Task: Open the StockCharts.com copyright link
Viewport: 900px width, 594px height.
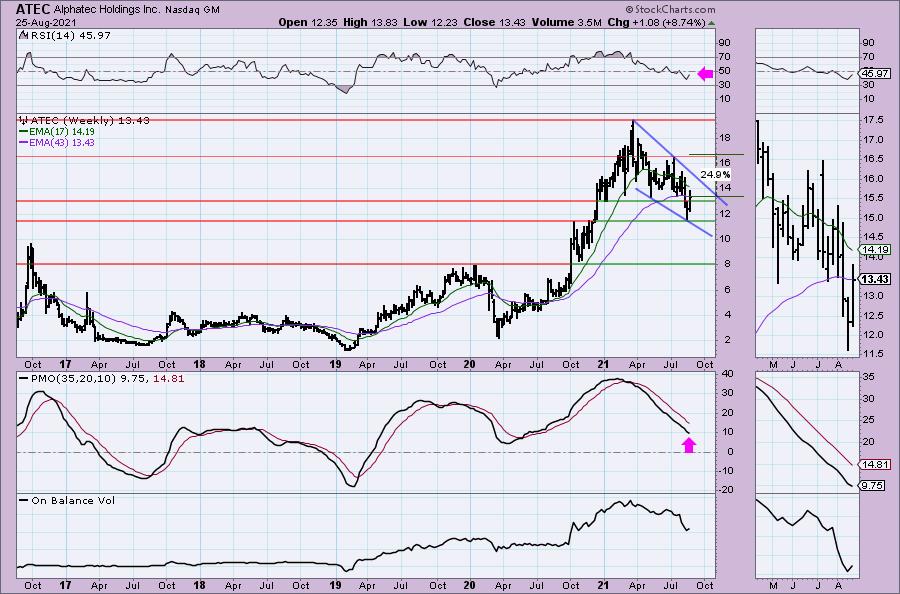Action: (x=670, y=9)
